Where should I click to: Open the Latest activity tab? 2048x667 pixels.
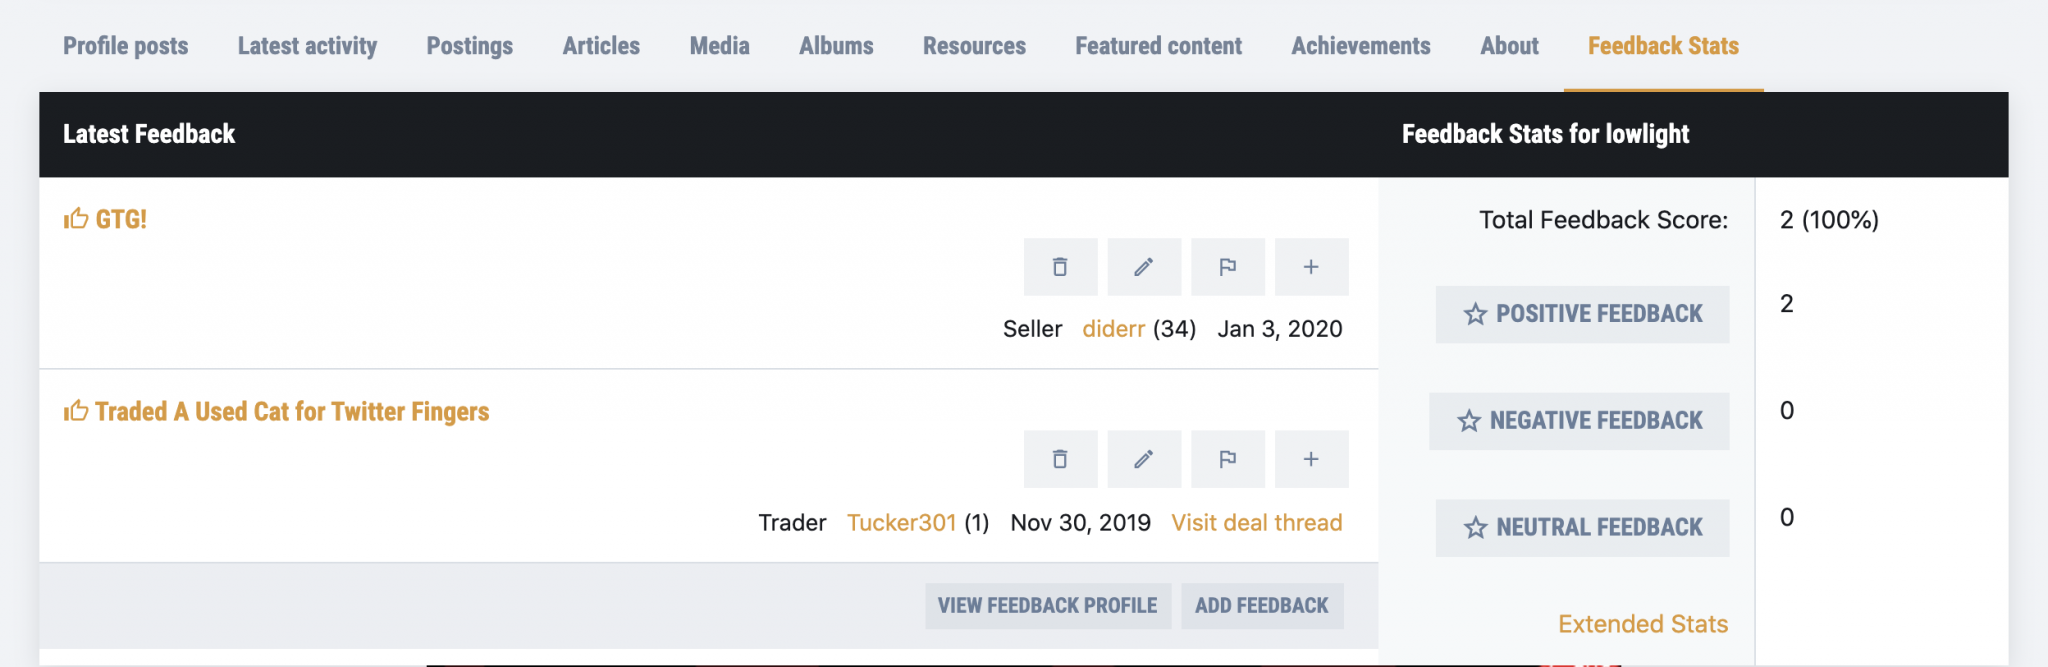click(307, 46)
